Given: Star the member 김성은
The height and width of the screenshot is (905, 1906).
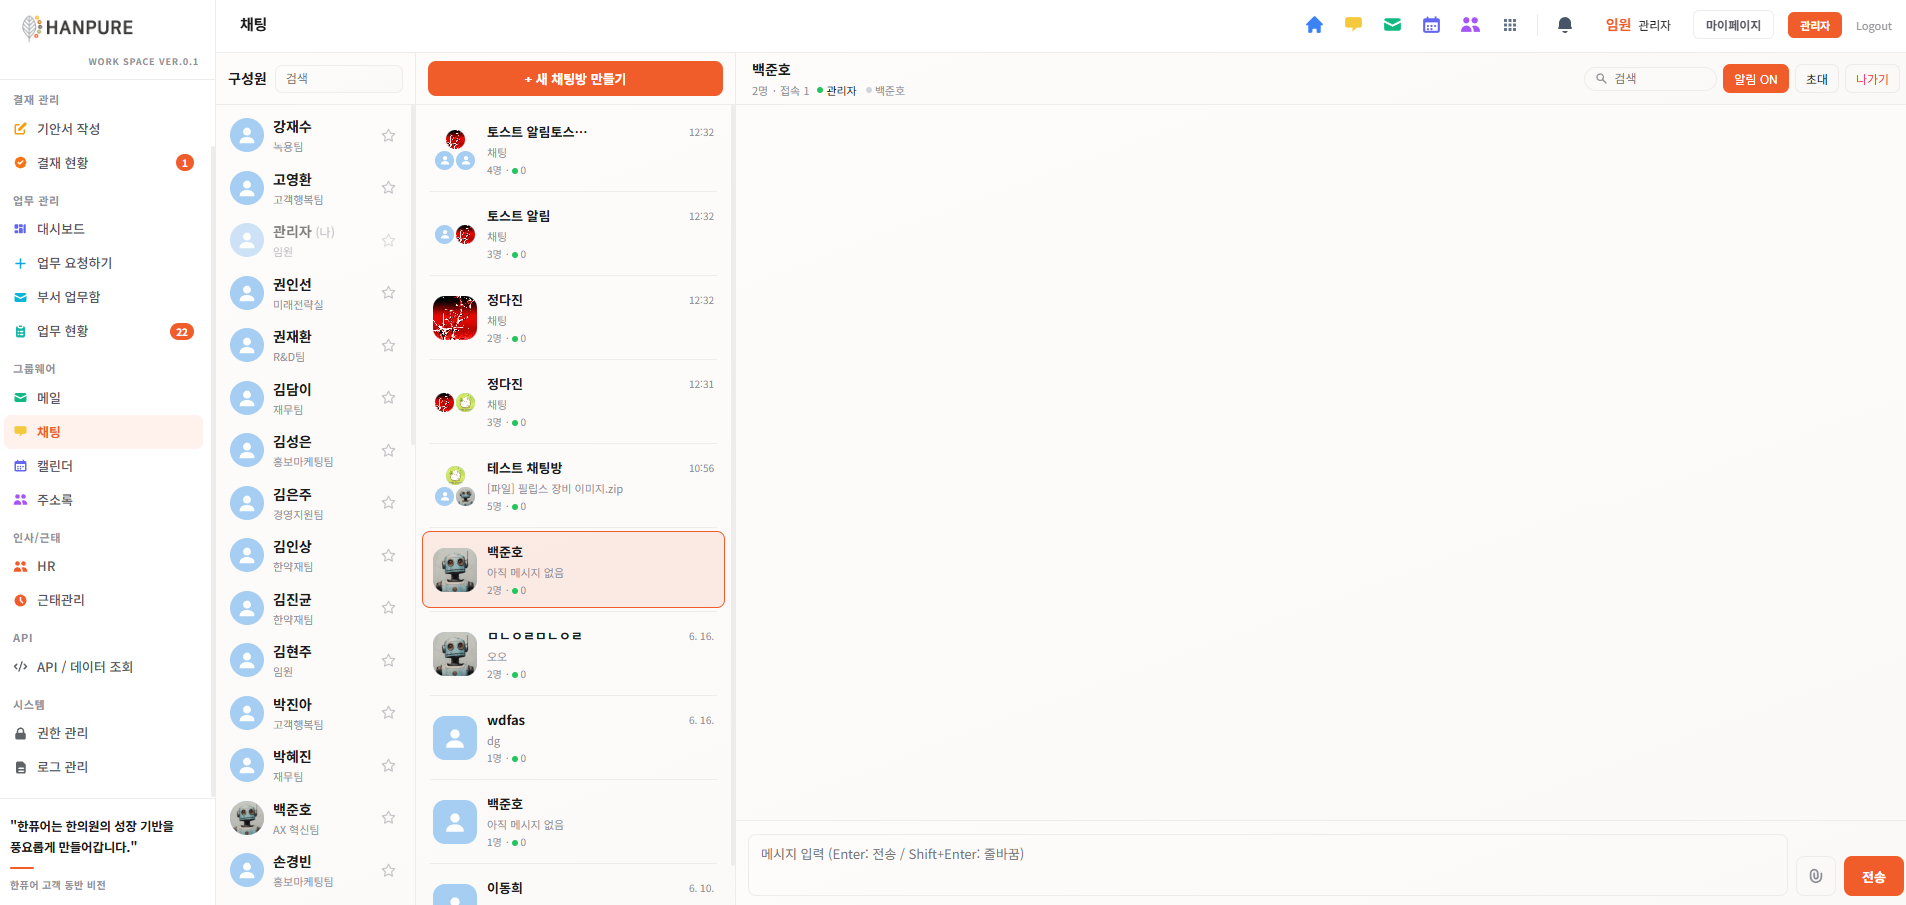Looking at the screenshot, I should [x=388, y=450].
